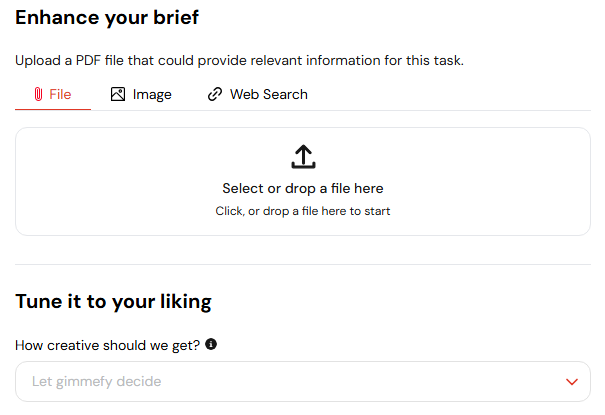The width and height of the screenshot is (605, 415).
Task: Click the "How creative should we get?" label
Action: pyautogui.click(x=108, y=345)
